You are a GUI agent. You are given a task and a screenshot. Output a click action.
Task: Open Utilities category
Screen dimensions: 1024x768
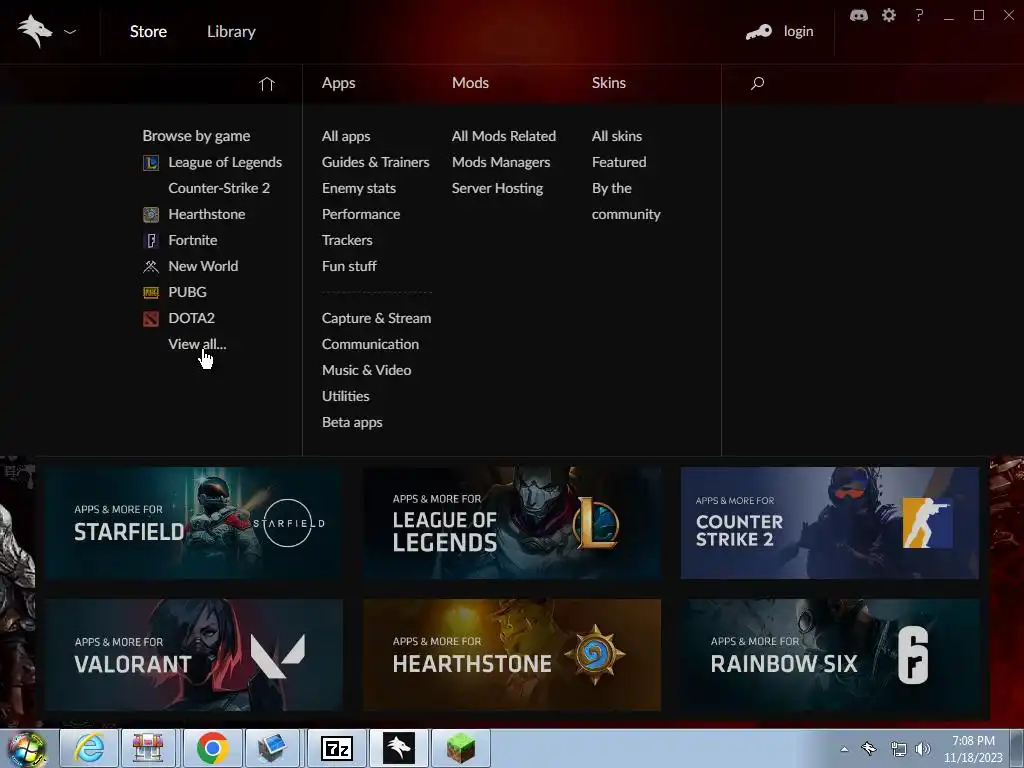[x=345, y=396]
